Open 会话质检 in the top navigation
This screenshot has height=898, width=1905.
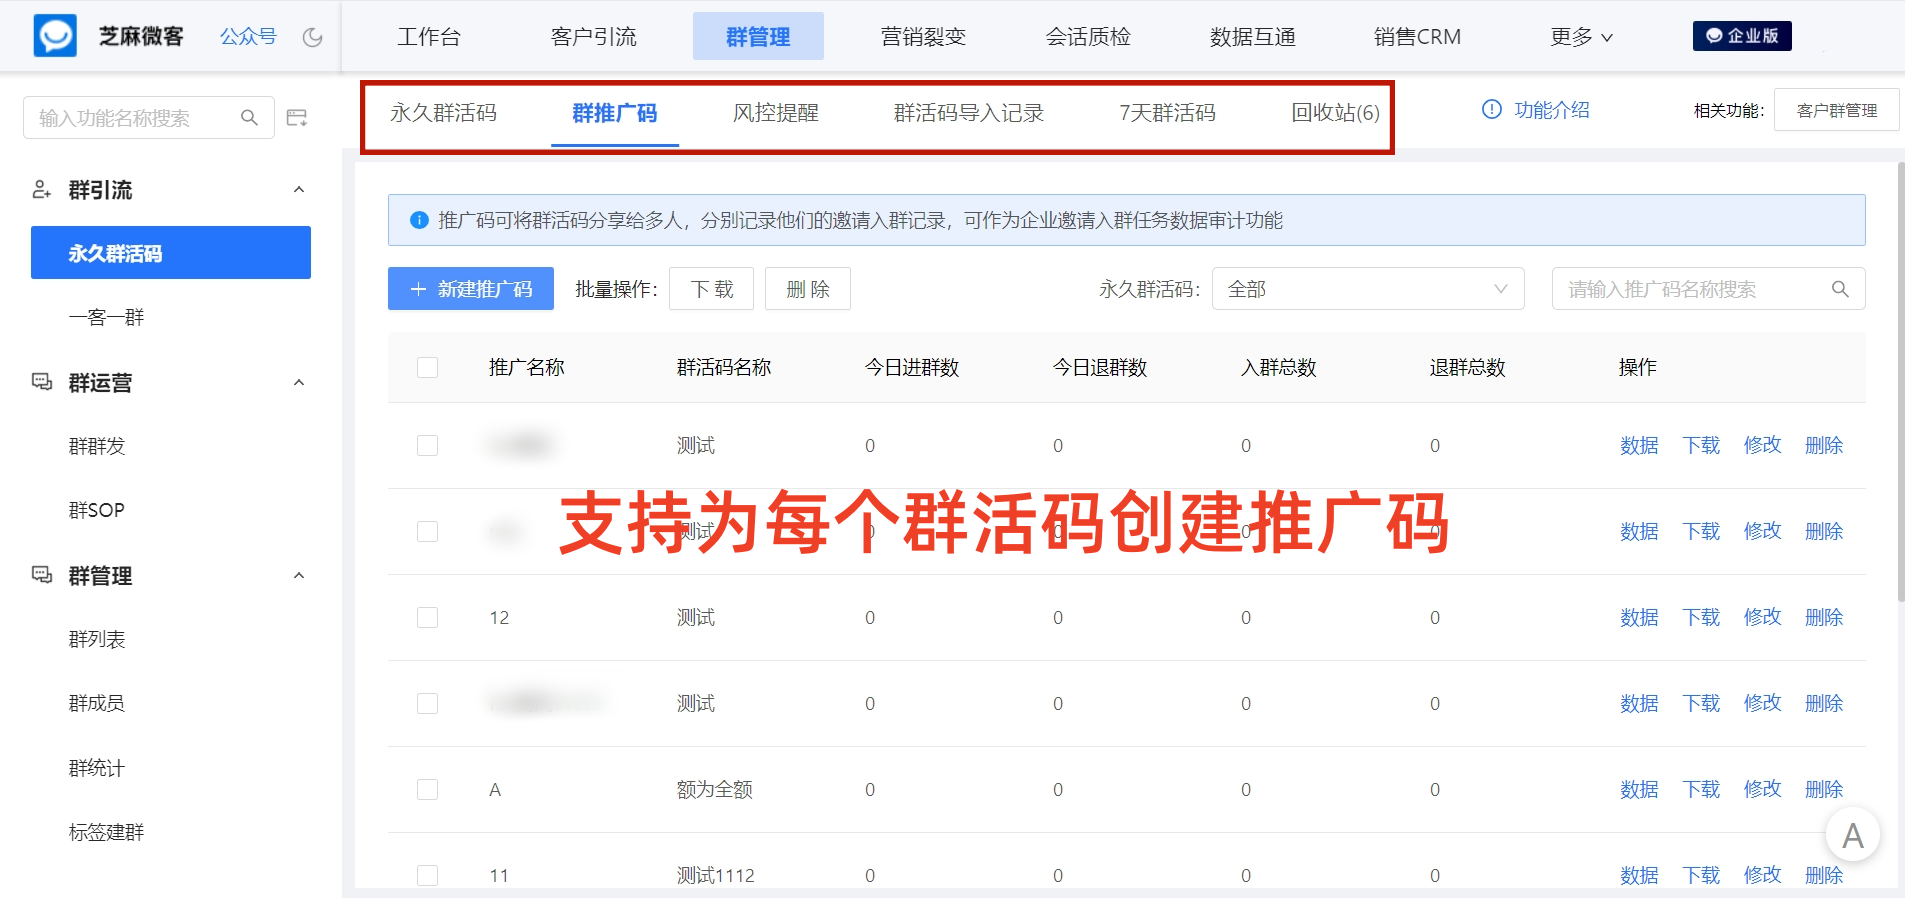[1088, 37]
